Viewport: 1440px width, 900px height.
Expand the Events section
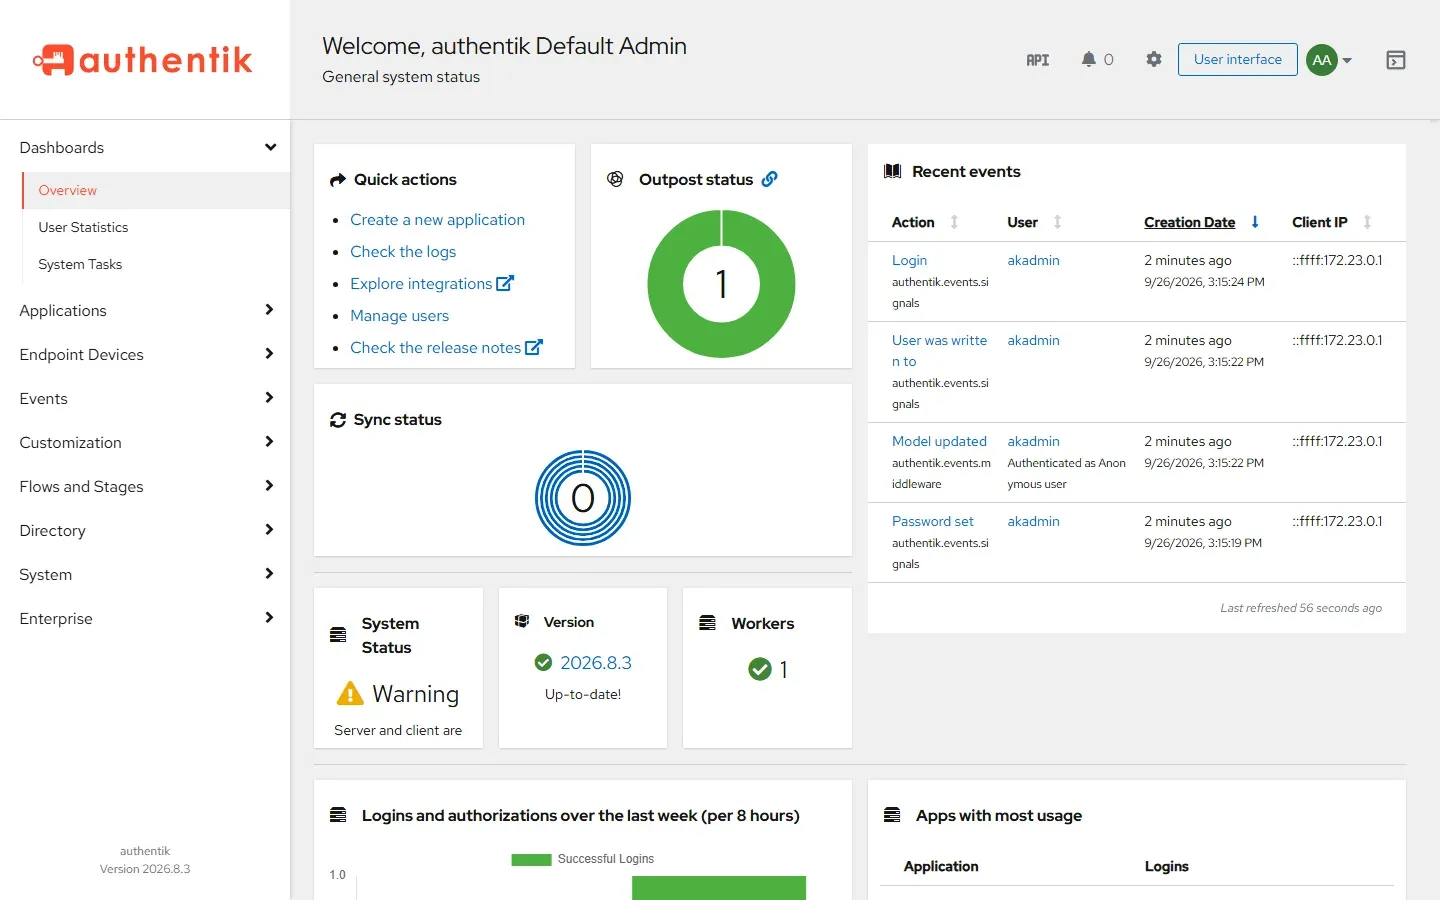[145, 398]
